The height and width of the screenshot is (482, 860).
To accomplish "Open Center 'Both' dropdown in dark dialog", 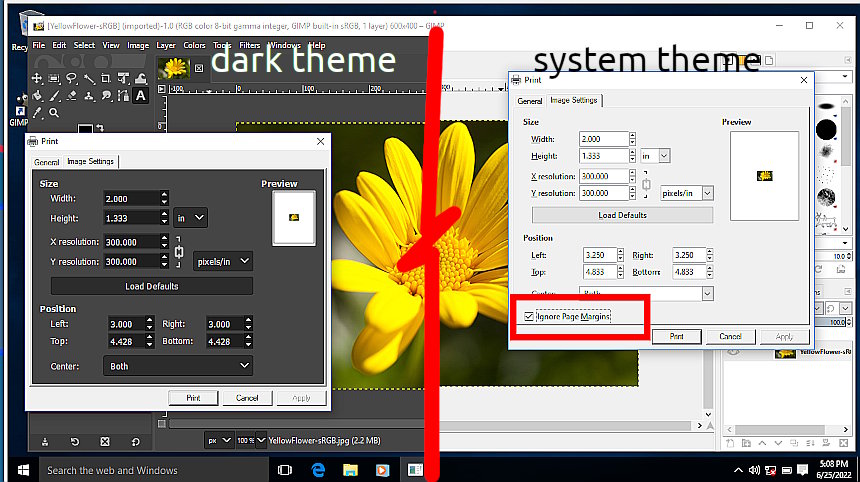I will pos(178,366).
